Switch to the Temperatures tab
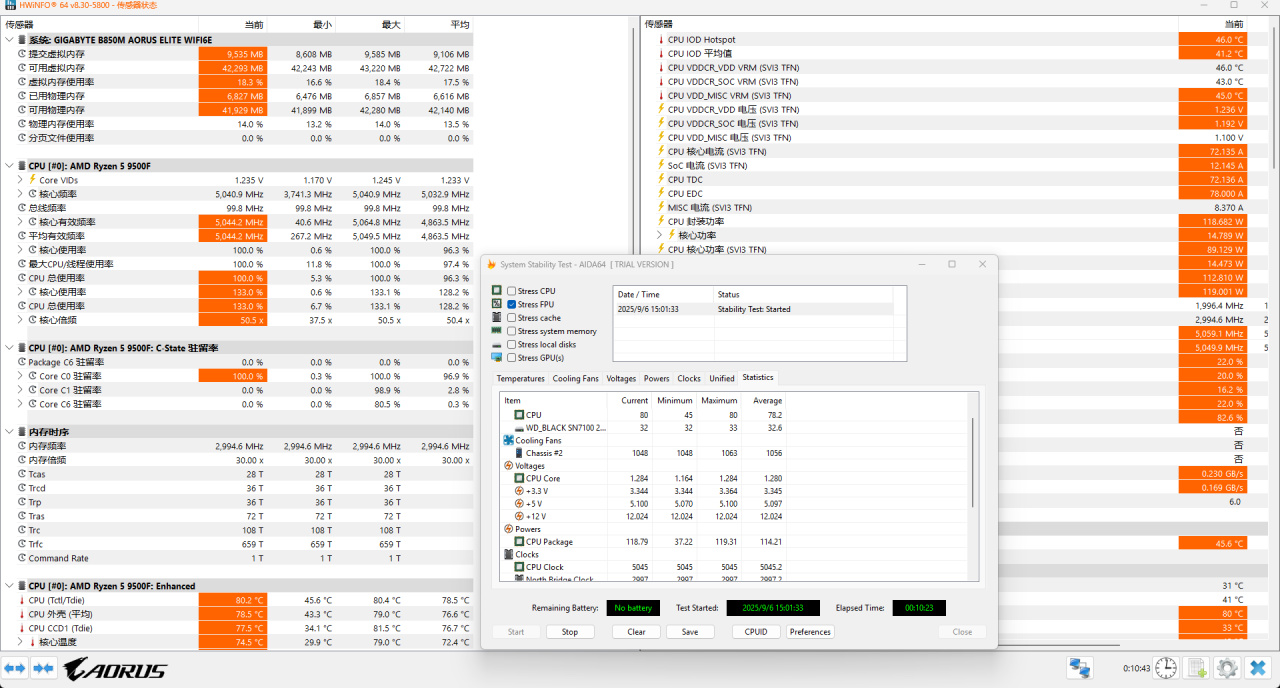This screenshot has width=1280, height=688. [521, 378]
